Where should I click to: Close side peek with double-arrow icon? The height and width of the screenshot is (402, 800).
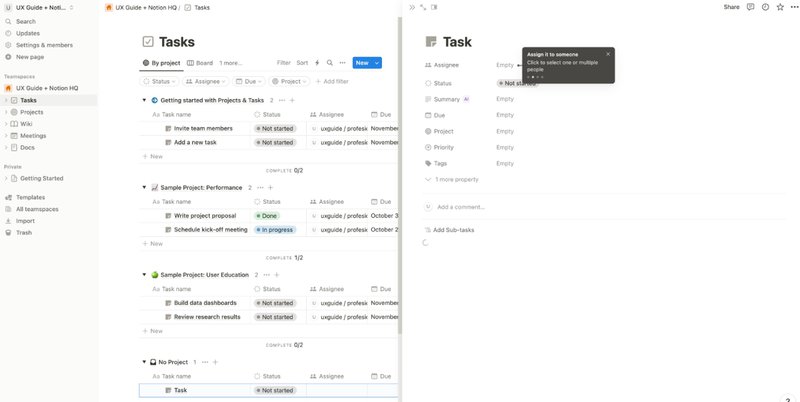click(412, 7)
